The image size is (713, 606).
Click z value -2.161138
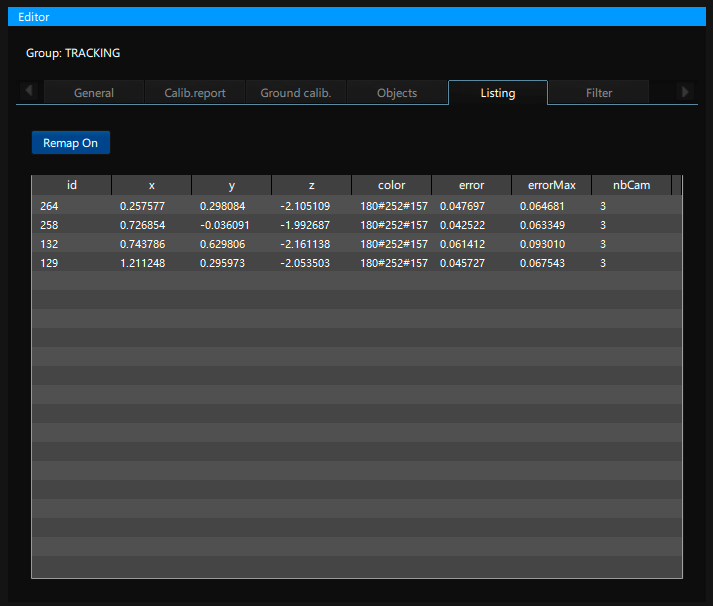tap(305, 244)
